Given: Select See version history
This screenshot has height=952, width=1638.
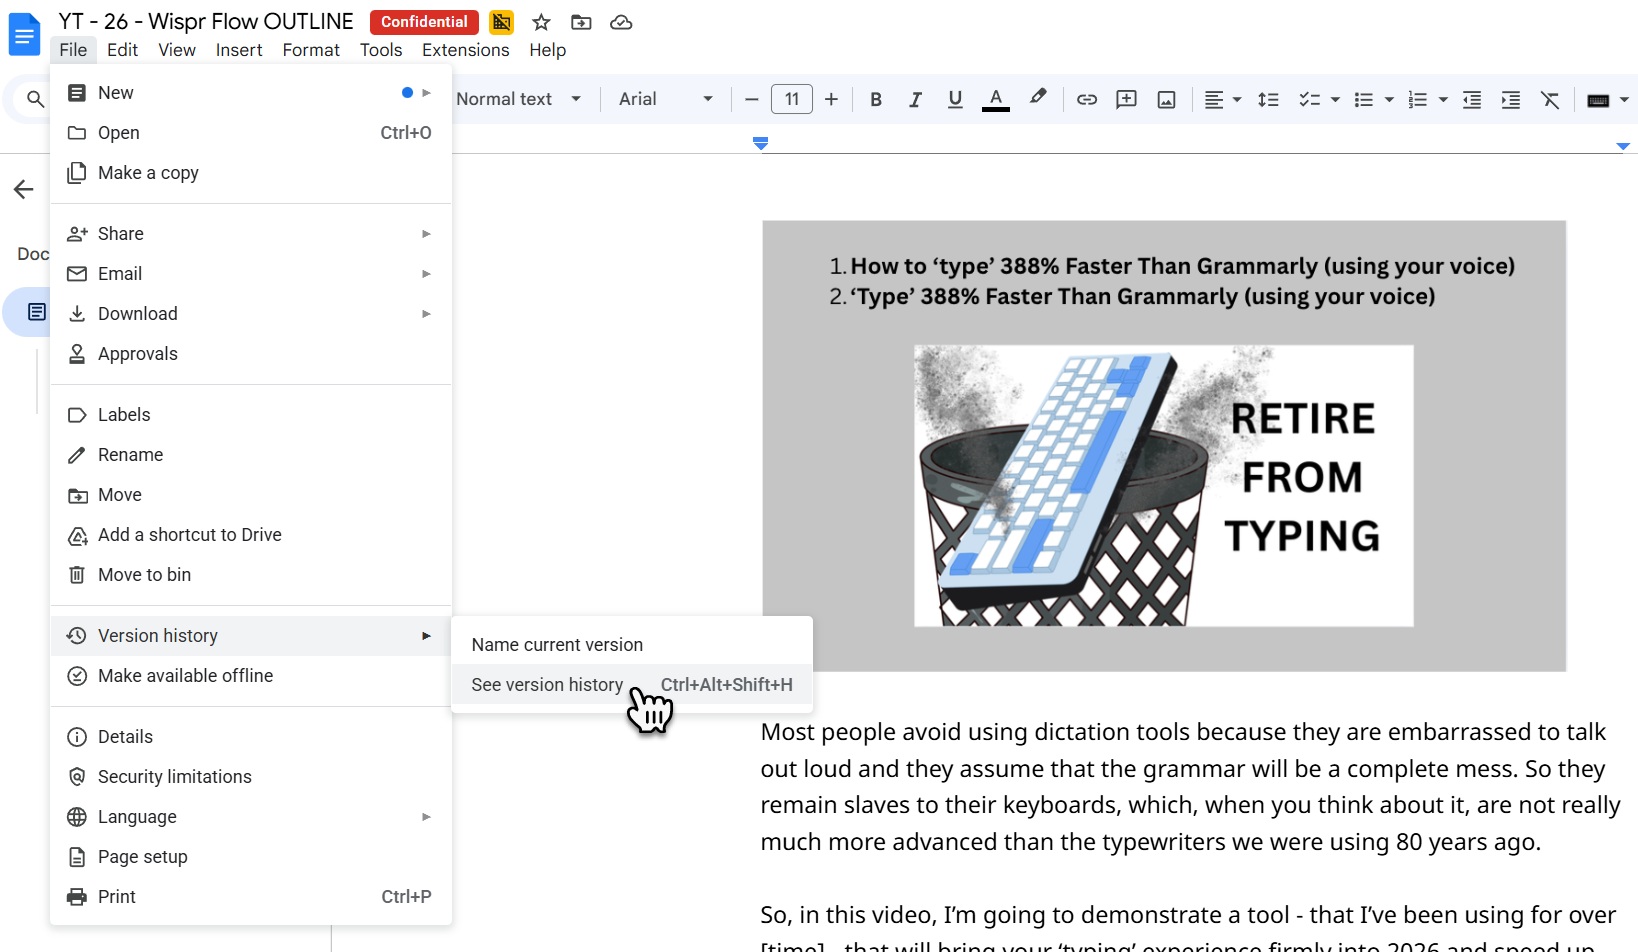Looking at the screenshot, I should [x=547, y=684].
